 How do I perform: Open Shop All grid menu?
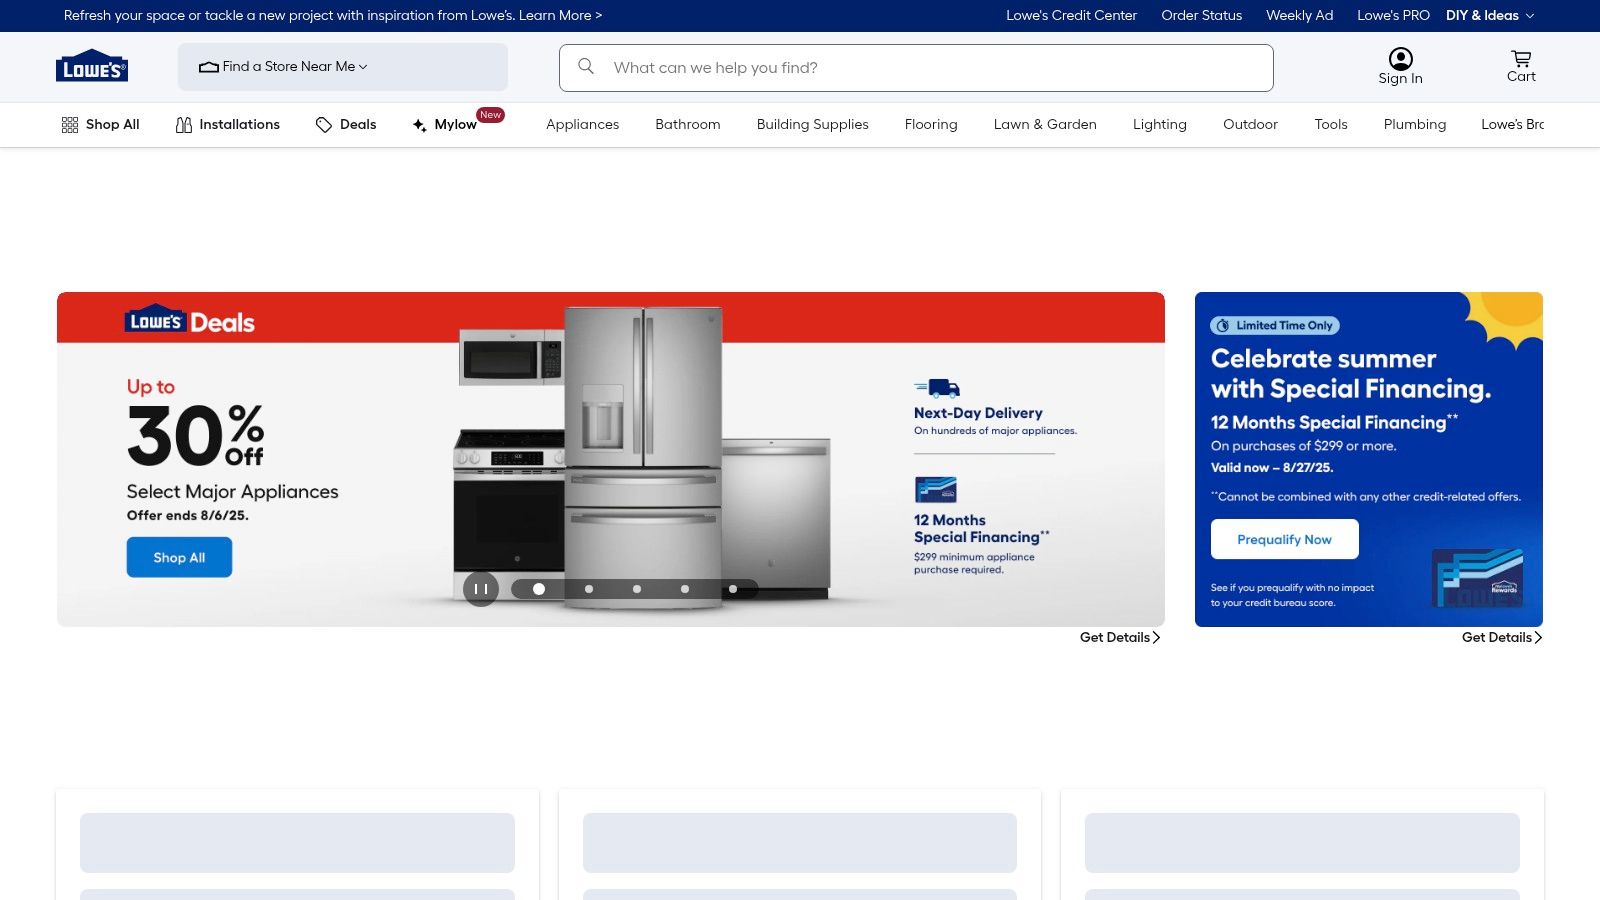pyautogui.click(x=100, y=125)
